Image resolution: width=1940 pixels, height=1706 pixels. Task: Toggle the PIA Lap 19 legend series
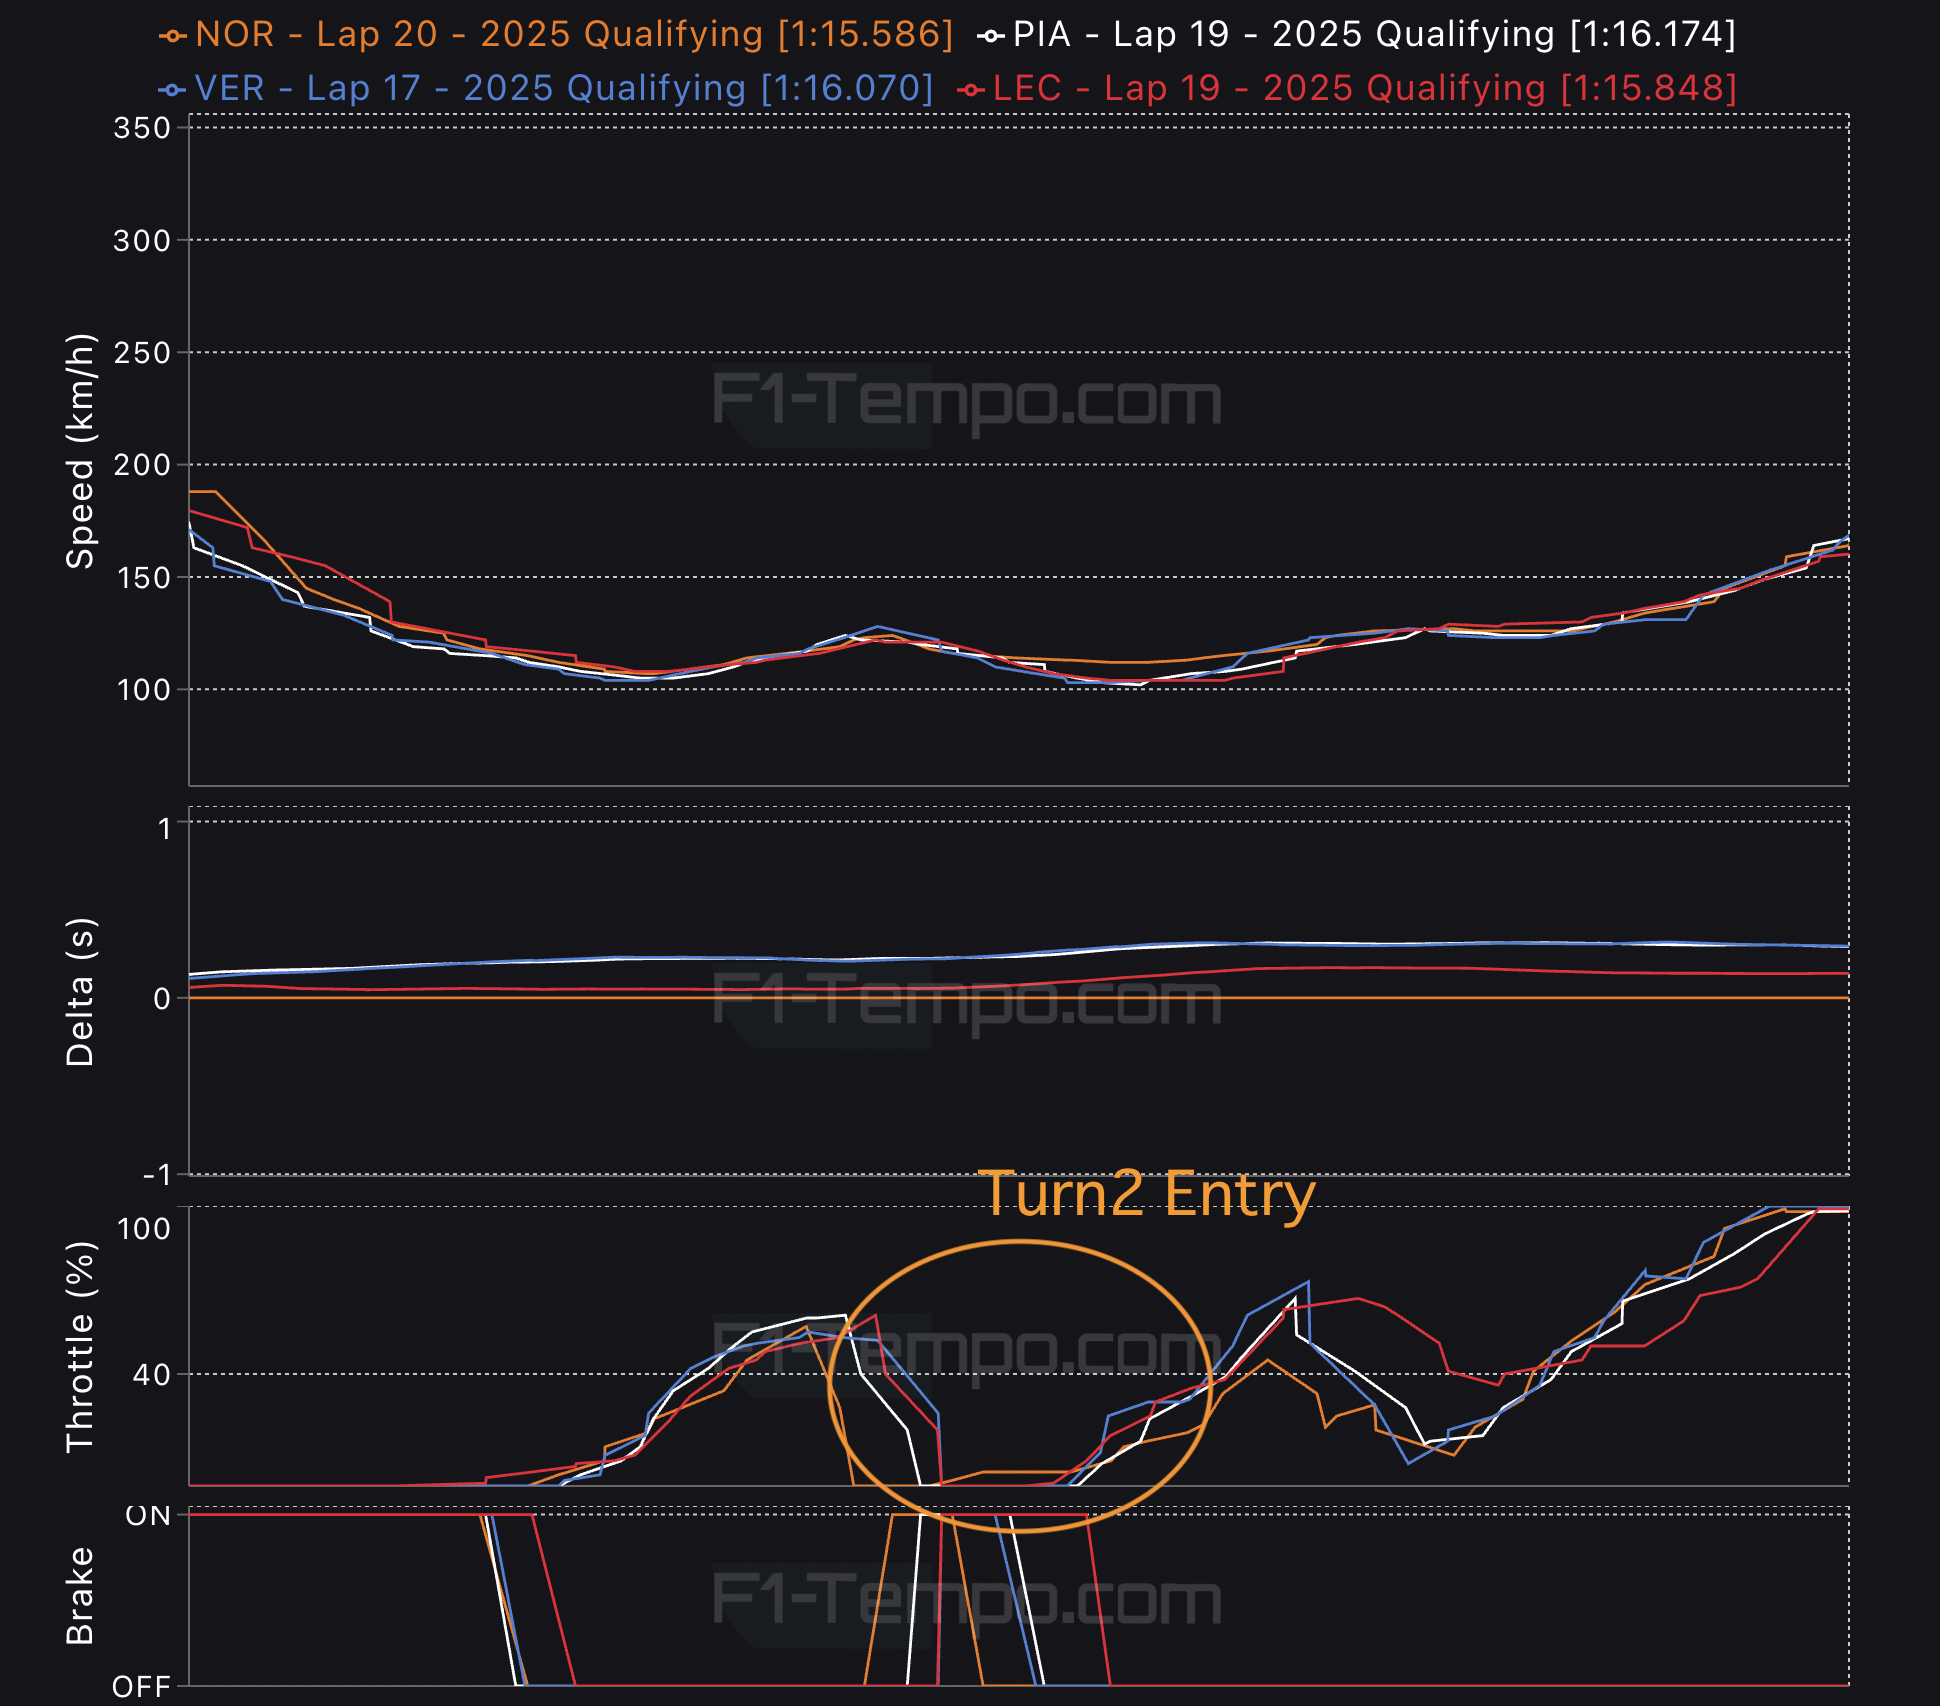point(1373,35)
